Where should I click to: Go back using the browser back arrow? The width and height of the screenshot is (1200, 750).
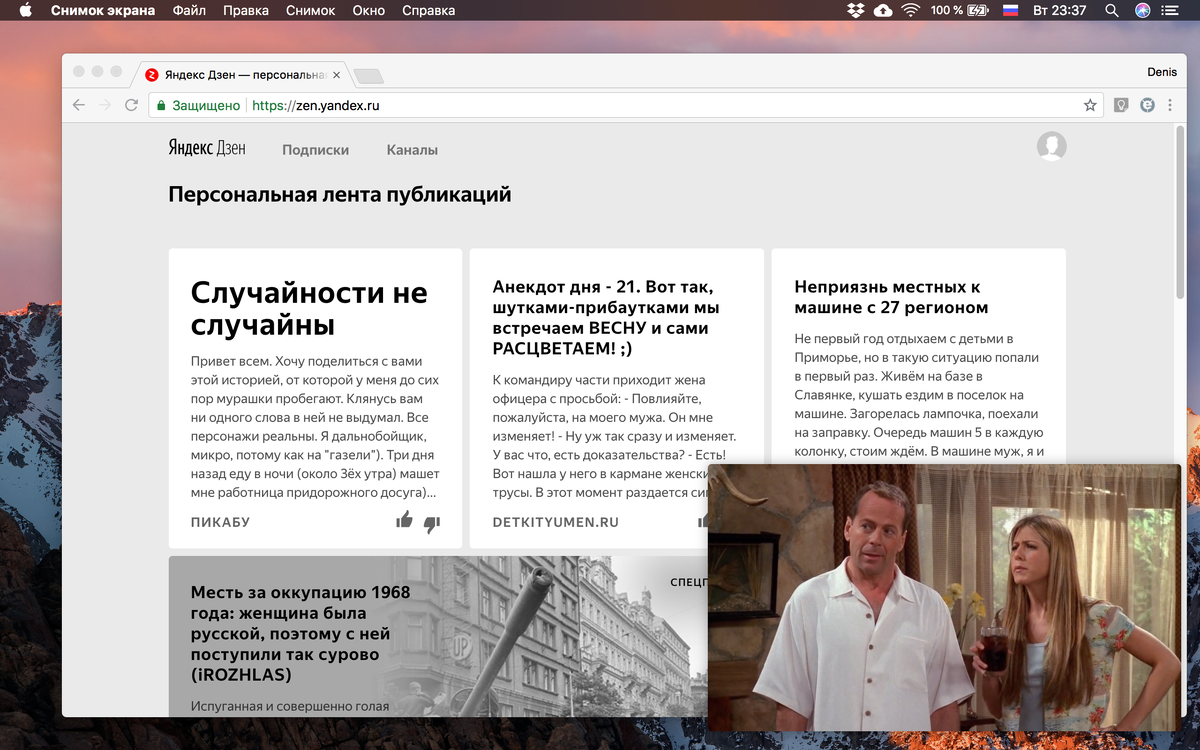tap(79, 105)
